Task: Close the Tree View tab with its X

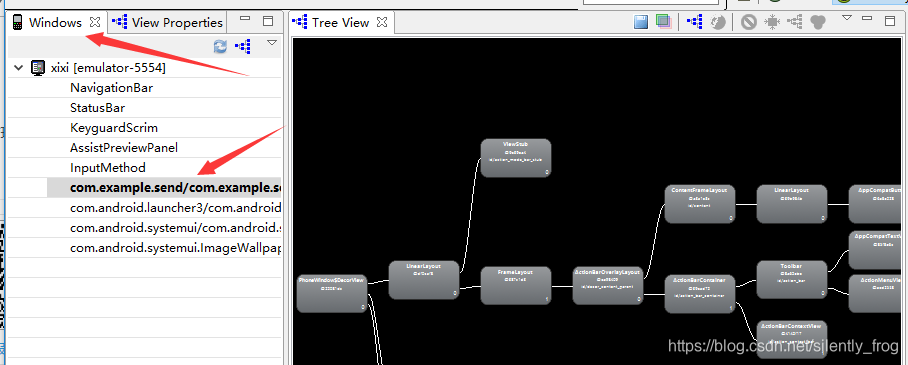Action: (x=382, y=22)
